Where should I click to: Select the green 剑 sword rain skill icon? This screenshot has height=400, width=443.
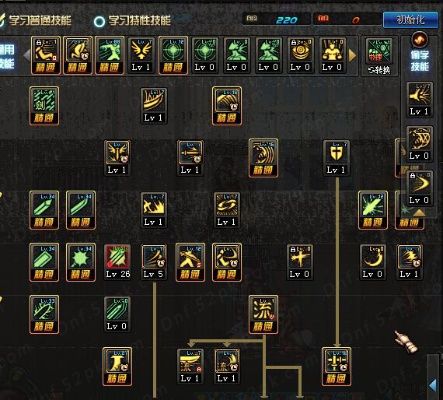[x=44, y=106]
